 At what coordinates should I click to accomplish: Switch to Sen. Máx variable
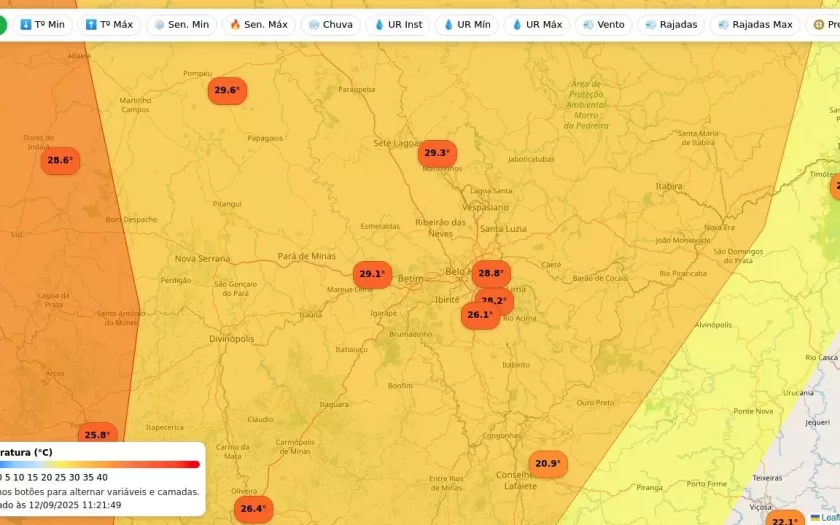[258, 24]
